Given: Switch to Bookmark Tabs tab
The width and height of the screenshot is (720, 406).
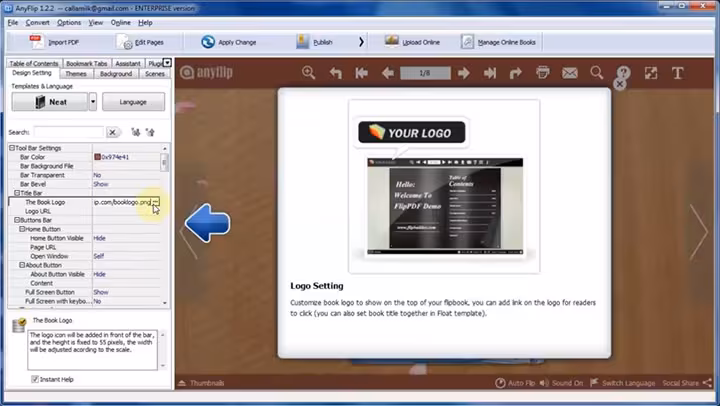Looking at the screenshot, I should point(86,63).
